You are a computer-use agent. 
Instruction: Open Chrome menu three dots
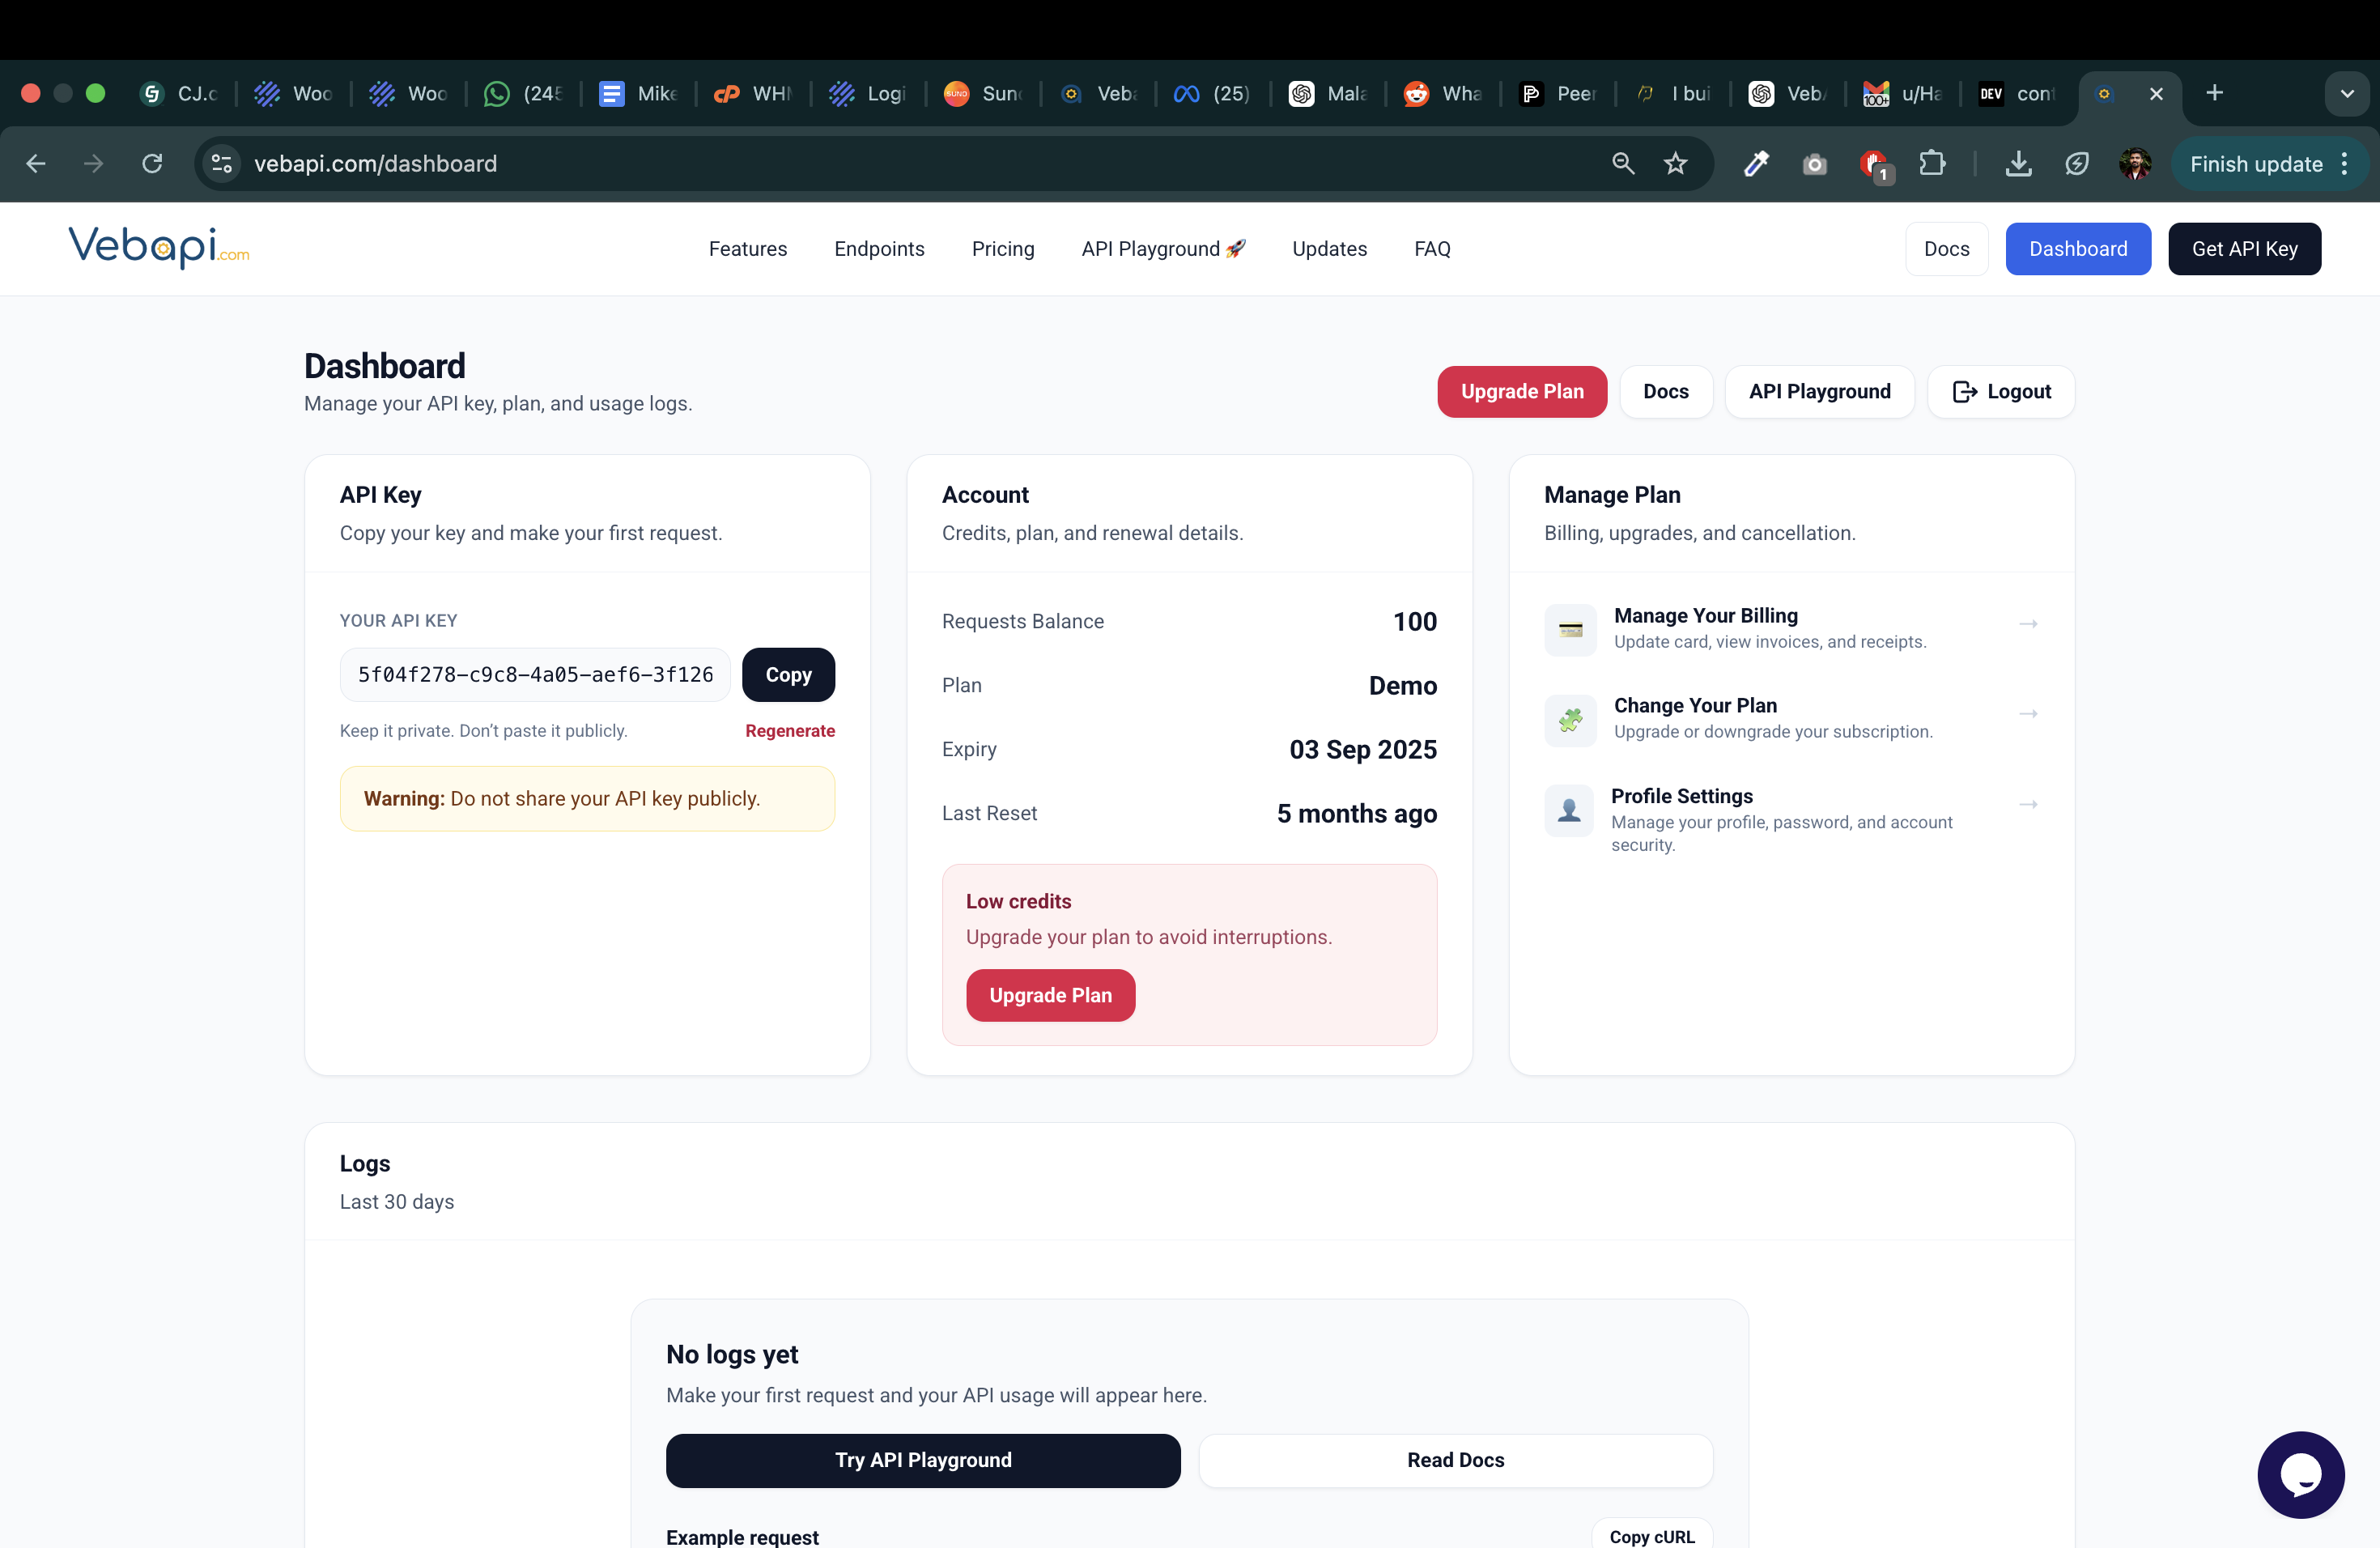tap(2345, 163)
